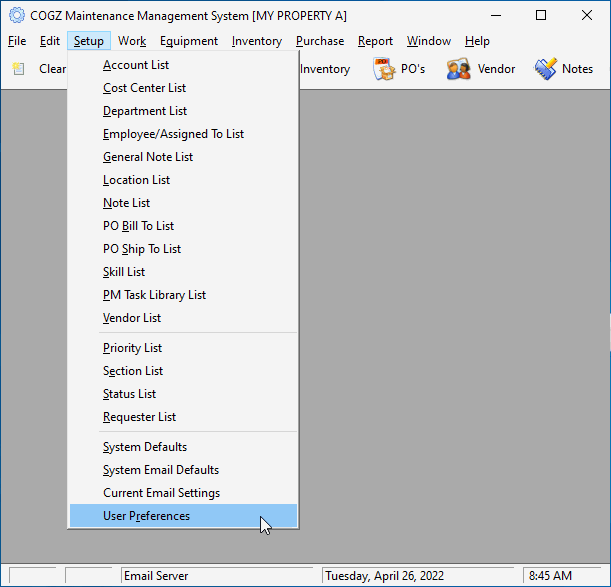Collapse the open Setup menu
Viewport: 611px width, 587px height.
[x=89, y=41]
